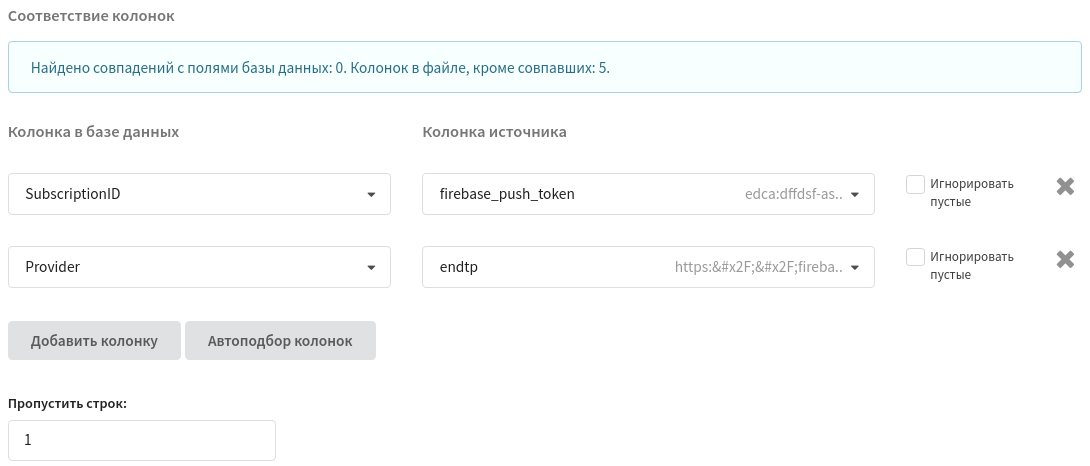Click the 'edca:dffdsf-as..' sample value preview

[x=794, y=194]
